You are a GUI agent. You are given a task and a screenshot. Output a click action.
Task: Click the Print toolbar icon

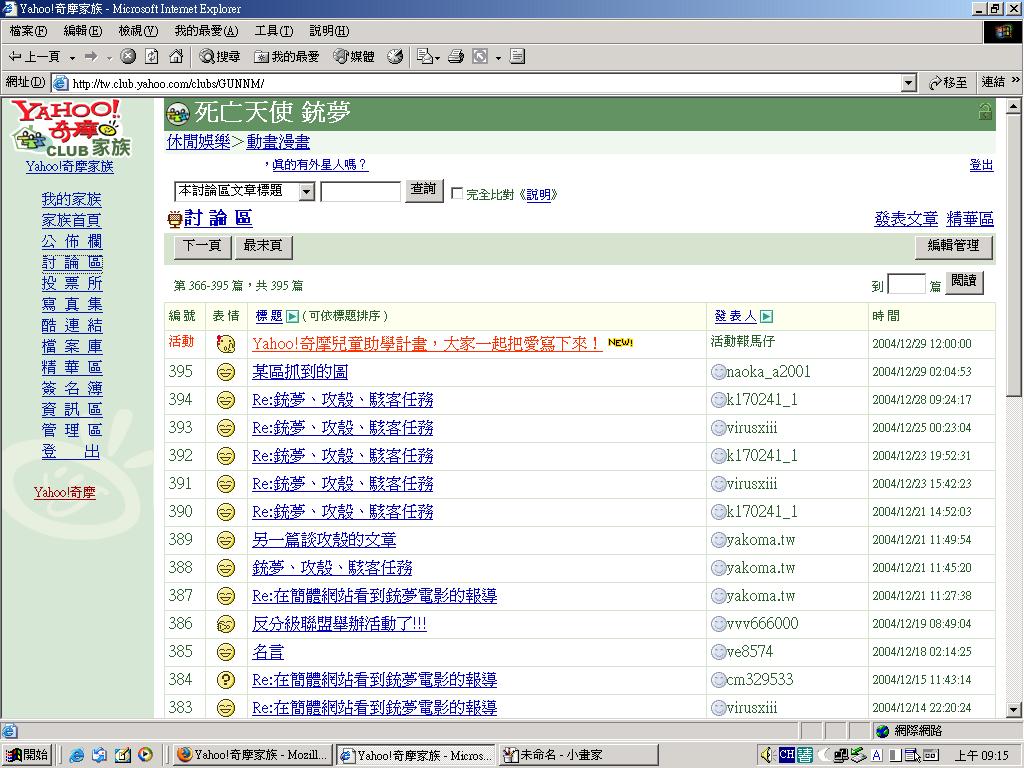[x=456, y=57]
